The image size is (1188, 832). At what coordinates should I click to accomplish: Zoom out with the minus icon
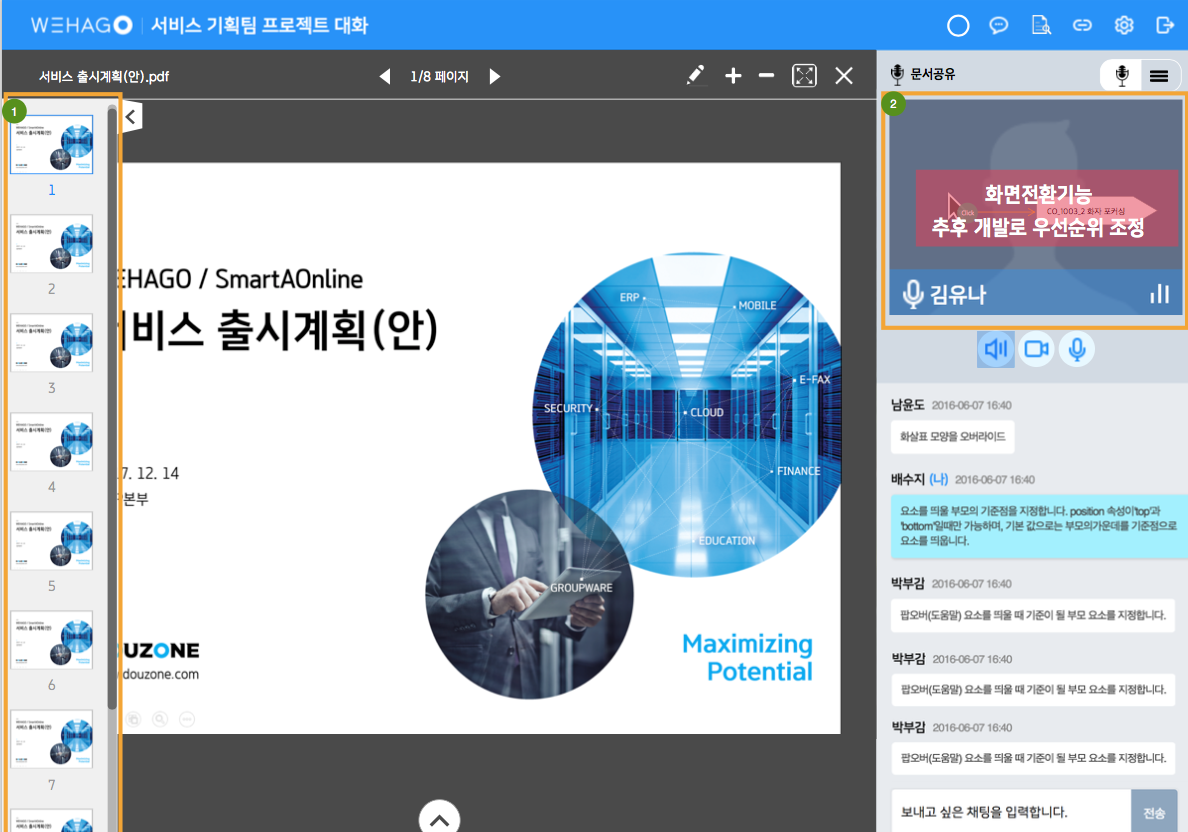(766, 76)
